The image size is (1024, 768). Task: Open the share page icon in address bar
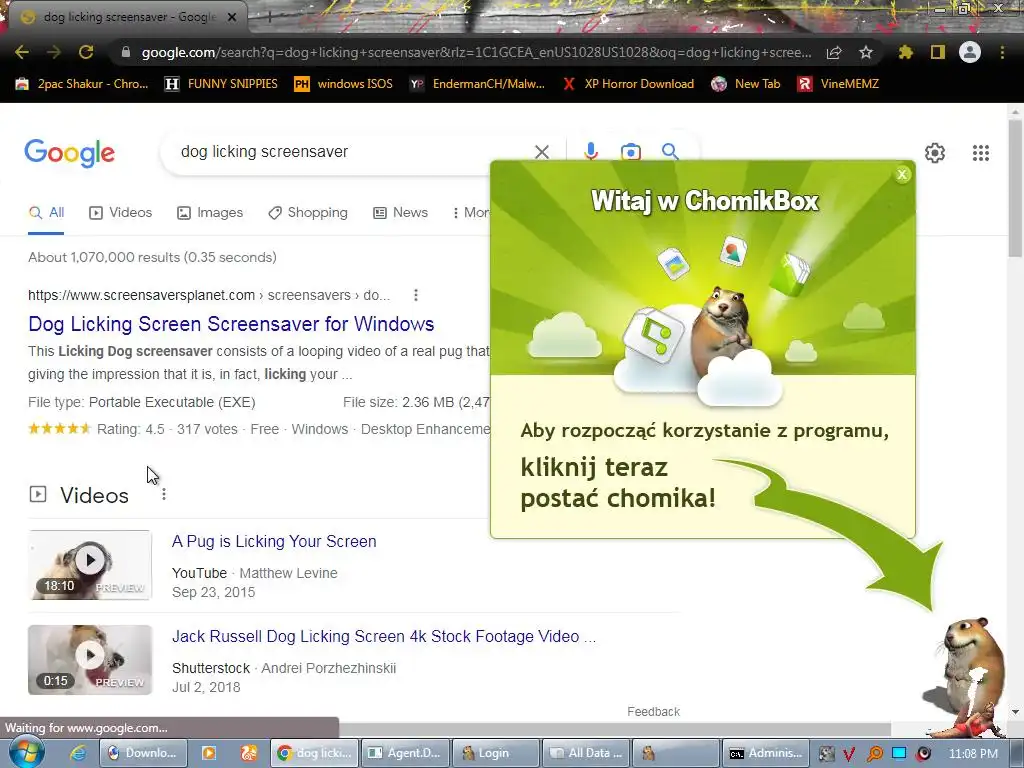pyautogui.click(x=834, y=52)
